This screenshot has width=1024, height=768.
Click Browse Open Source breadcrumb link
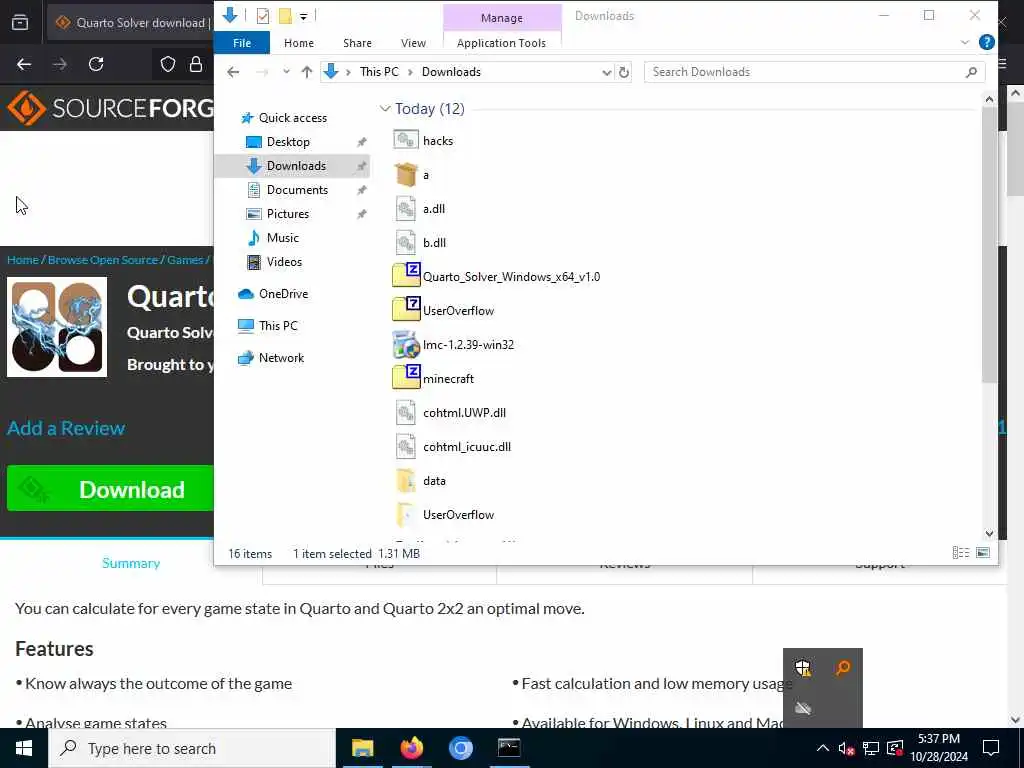[103, 260]
